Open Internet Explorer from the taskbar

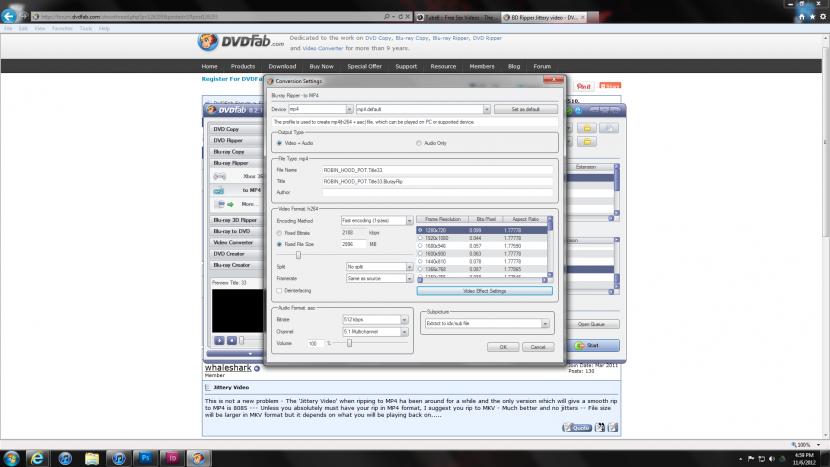[x=37, y=458]
